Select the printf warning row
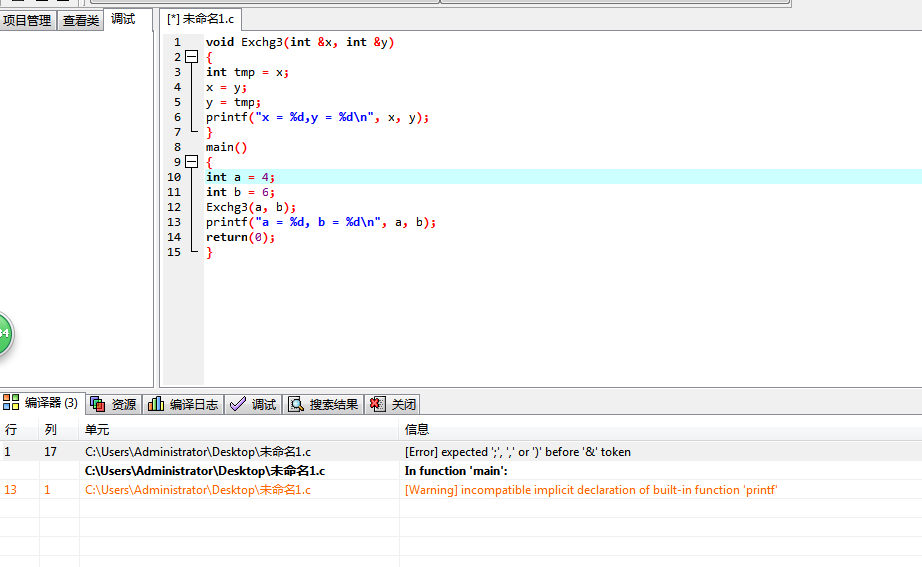 [x=461, y=490]
